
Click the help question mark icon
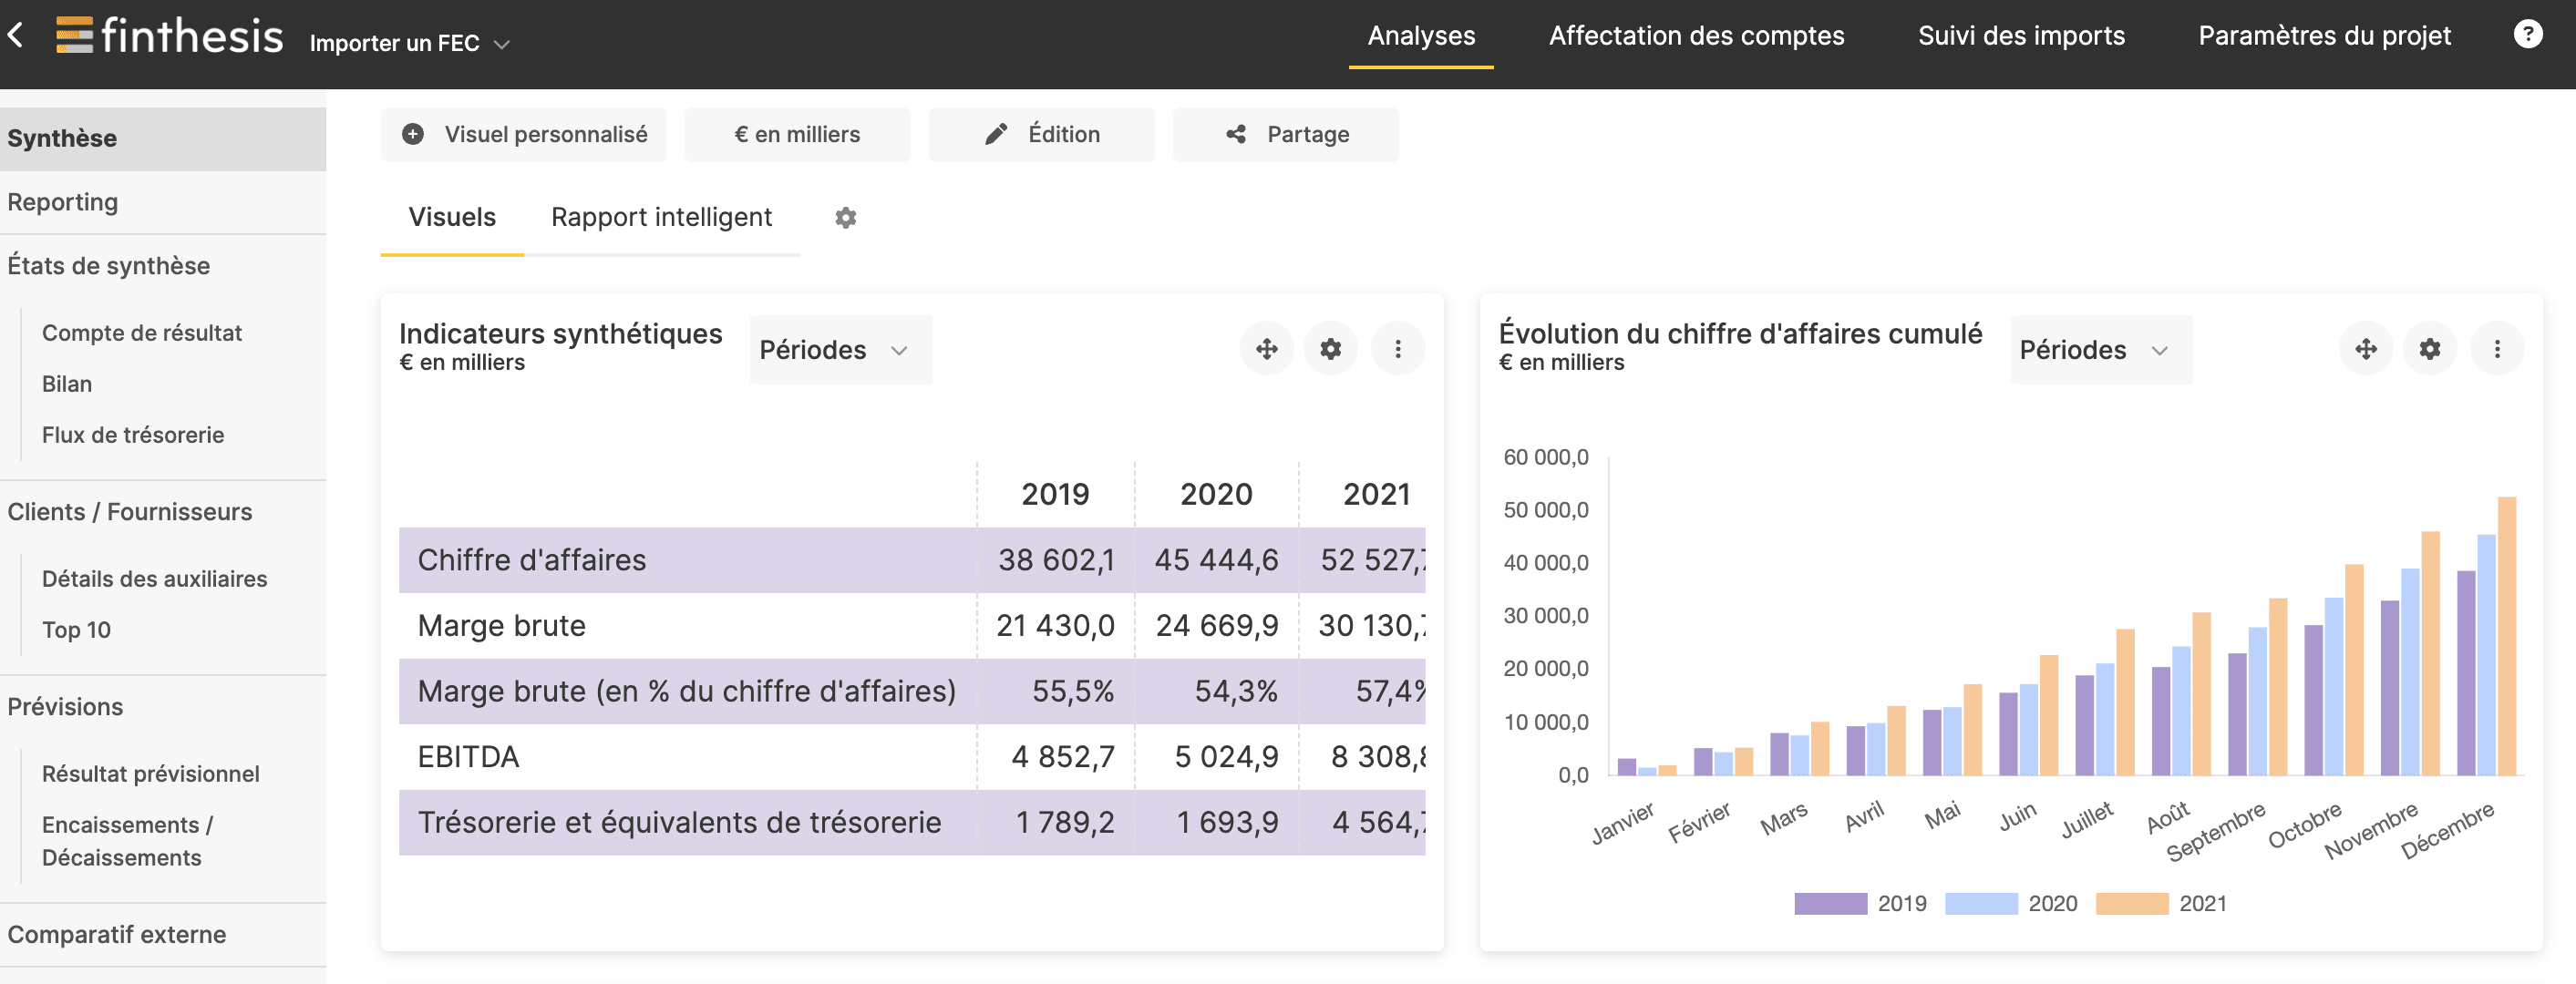tap(2529, 33)
